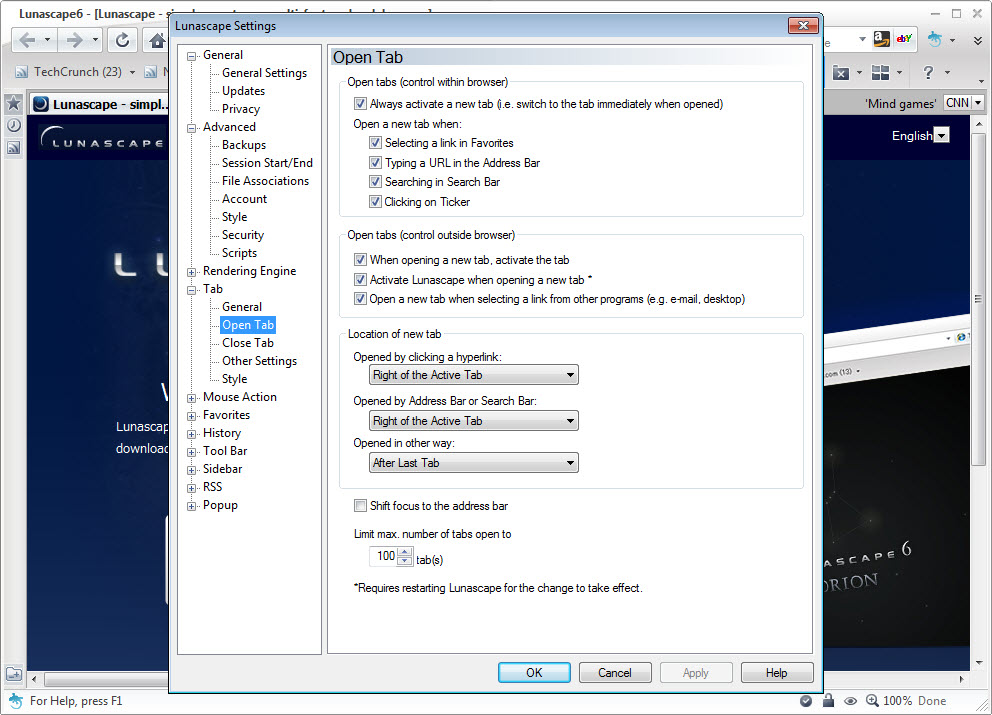Click the question mark help icon
992x715 pixels.
pyautogui.click(x=927, y=73)
